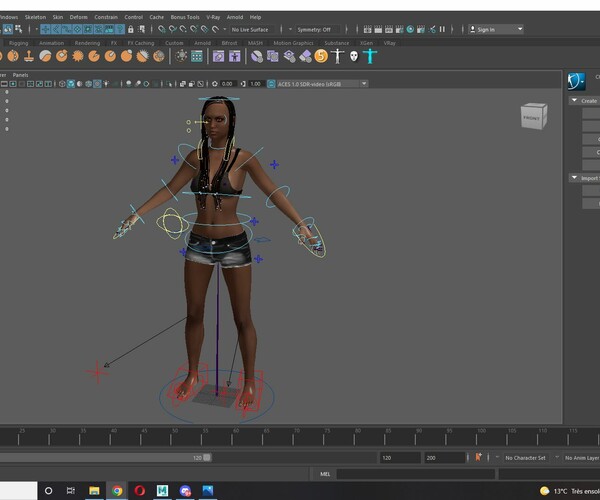Click the orange spiky-ball sculpt shelf icon
Image resolution: width=600 pixels, height=500 pixels.
tap(78, 56)
